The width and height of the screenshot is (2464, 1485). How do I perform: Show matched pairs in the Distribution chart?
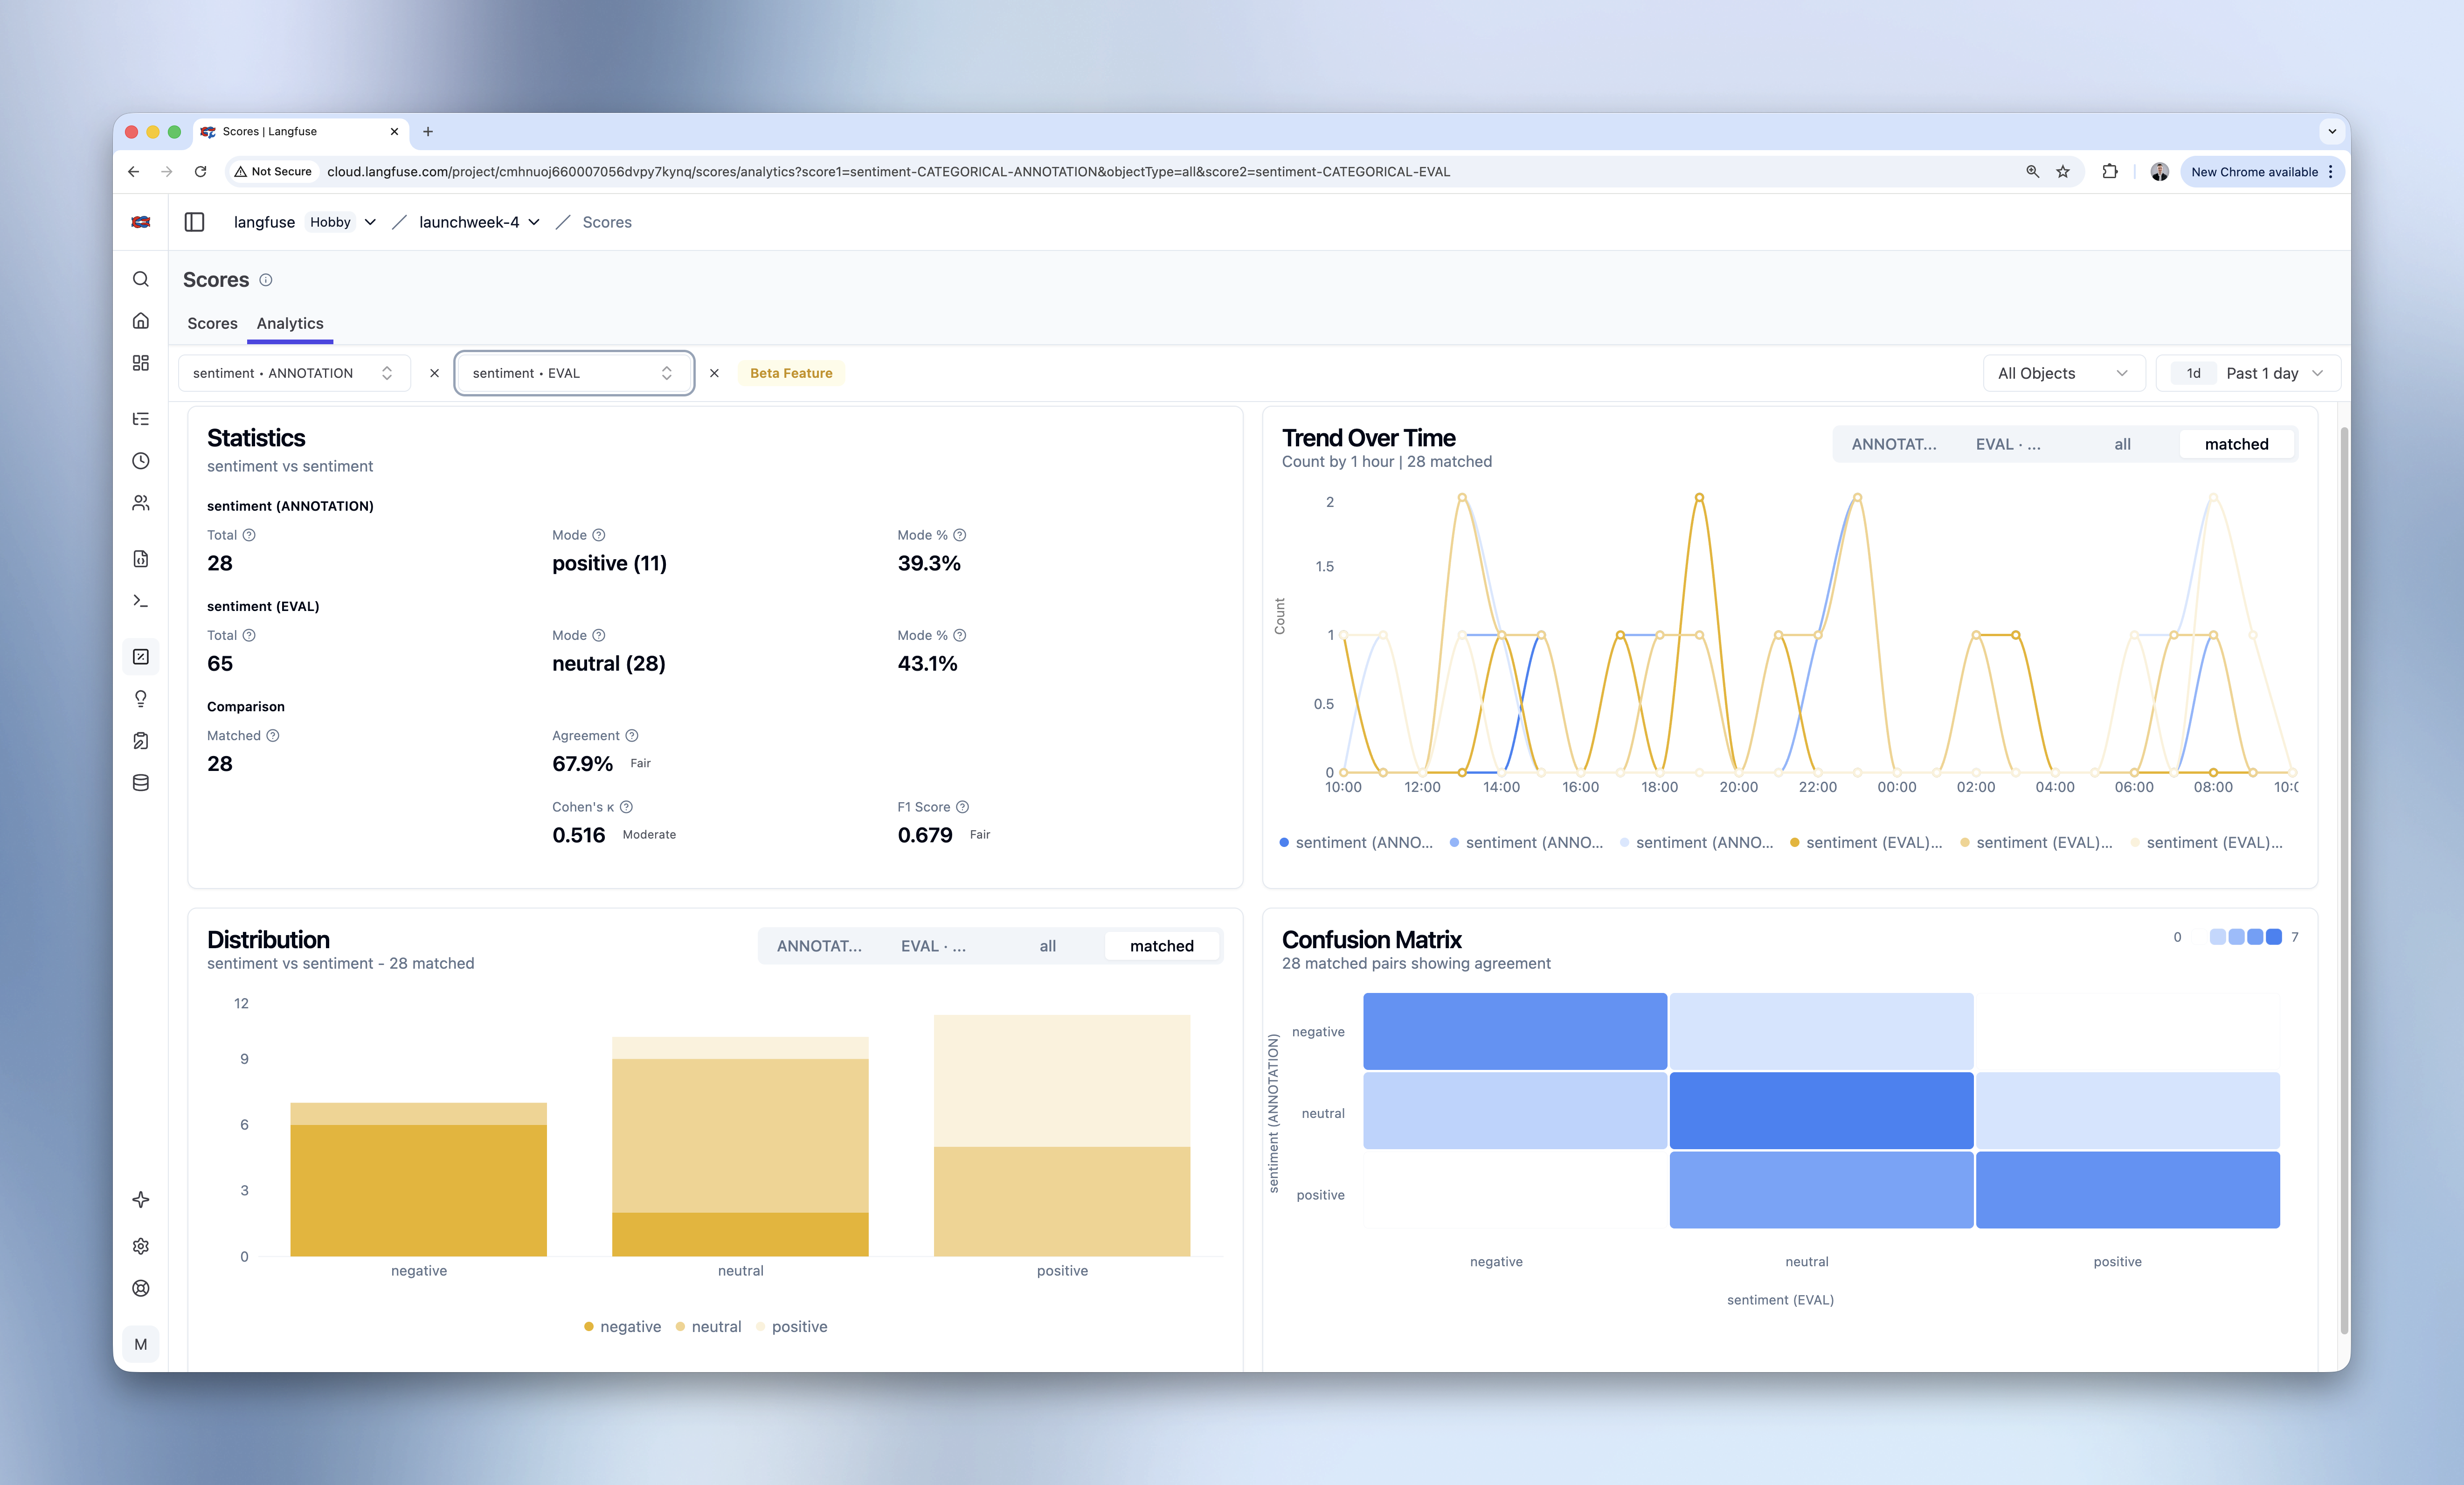[x=1162, y=945]
